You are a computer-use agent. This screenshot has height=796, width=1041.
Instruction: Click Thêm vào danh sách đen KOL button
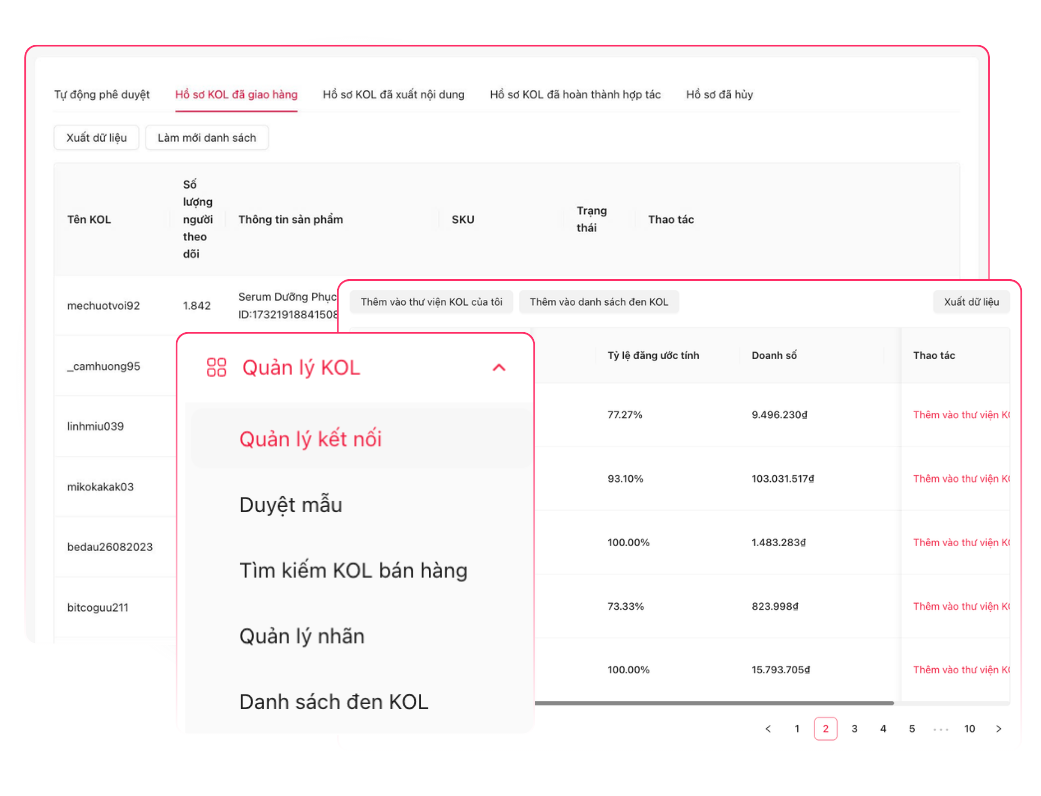pyautogui.click(x=599, y=302)
